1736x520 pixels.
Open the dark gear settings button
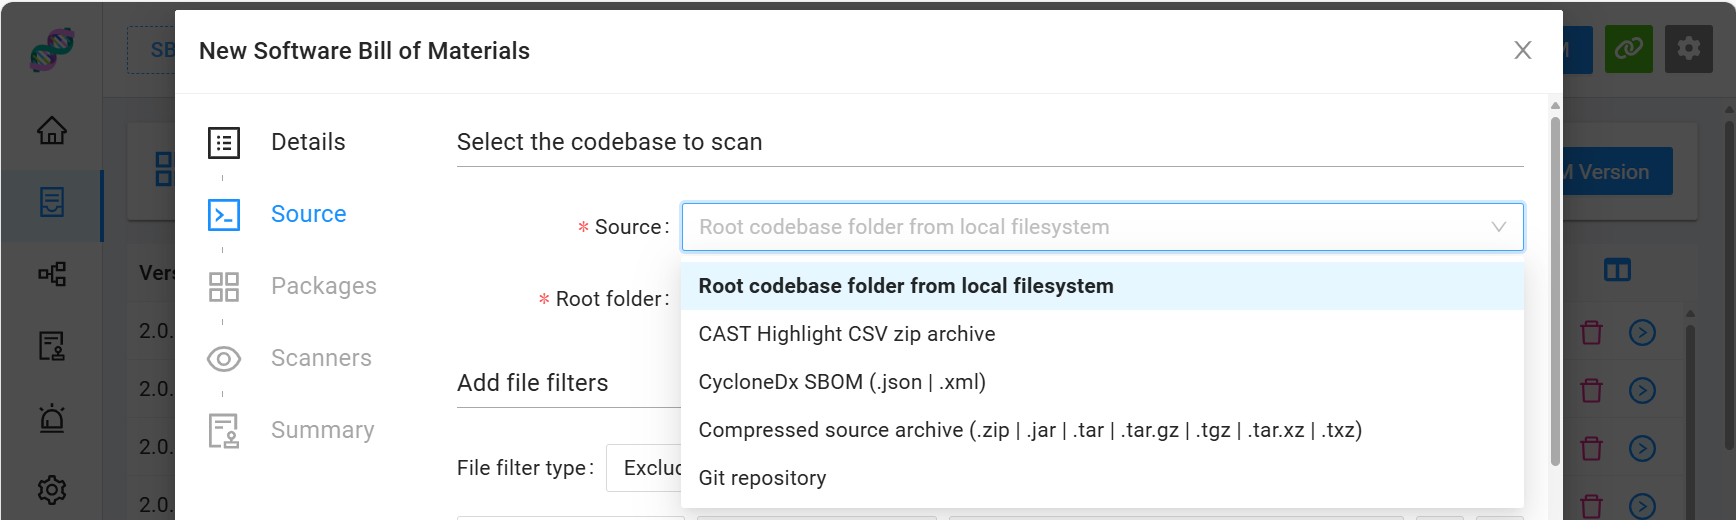pyautogui.click(x=1688, y=49)
